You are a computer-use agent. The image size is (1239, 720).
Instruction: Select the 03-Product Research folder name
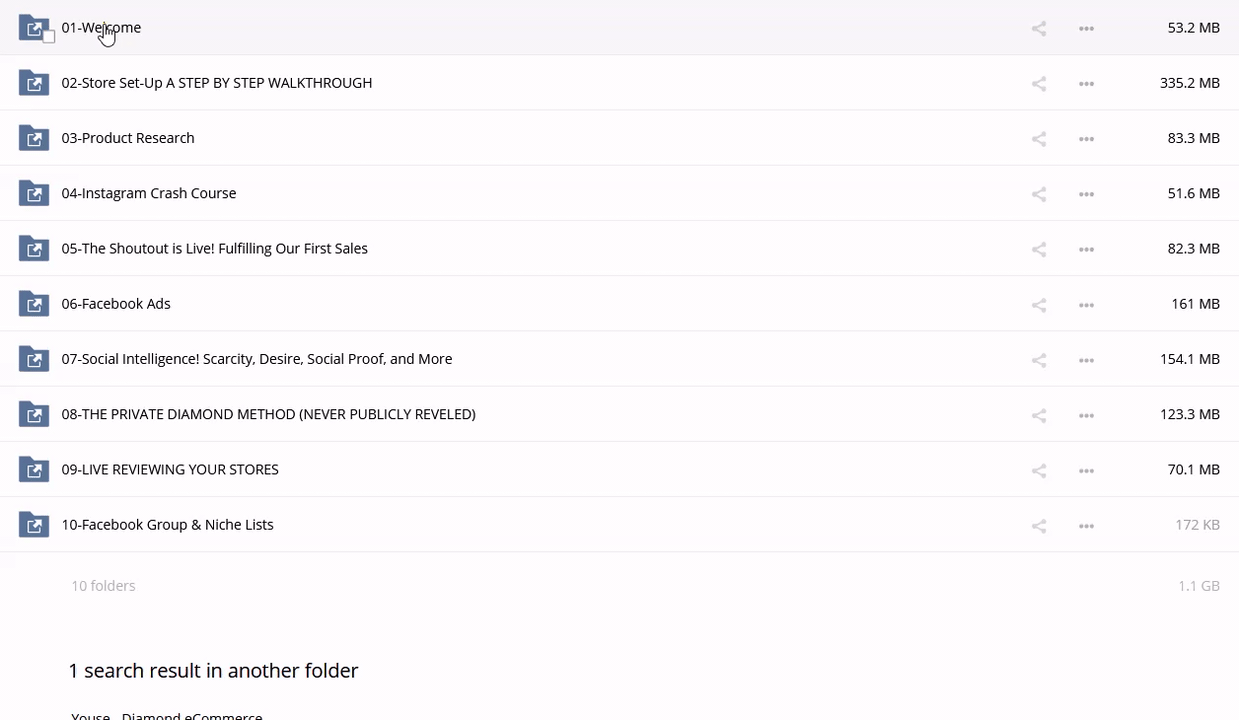coord(128,138)
